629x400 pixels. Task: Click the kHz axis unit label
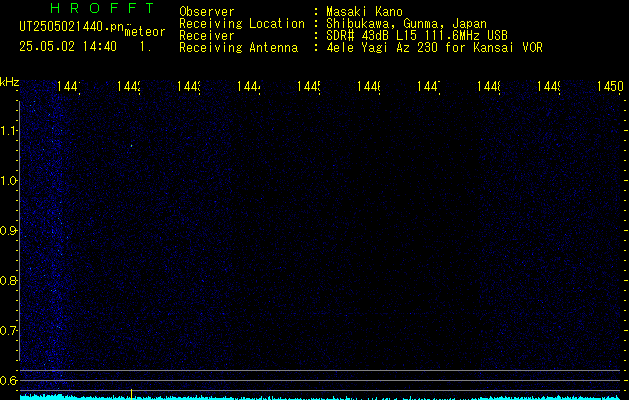9,82
